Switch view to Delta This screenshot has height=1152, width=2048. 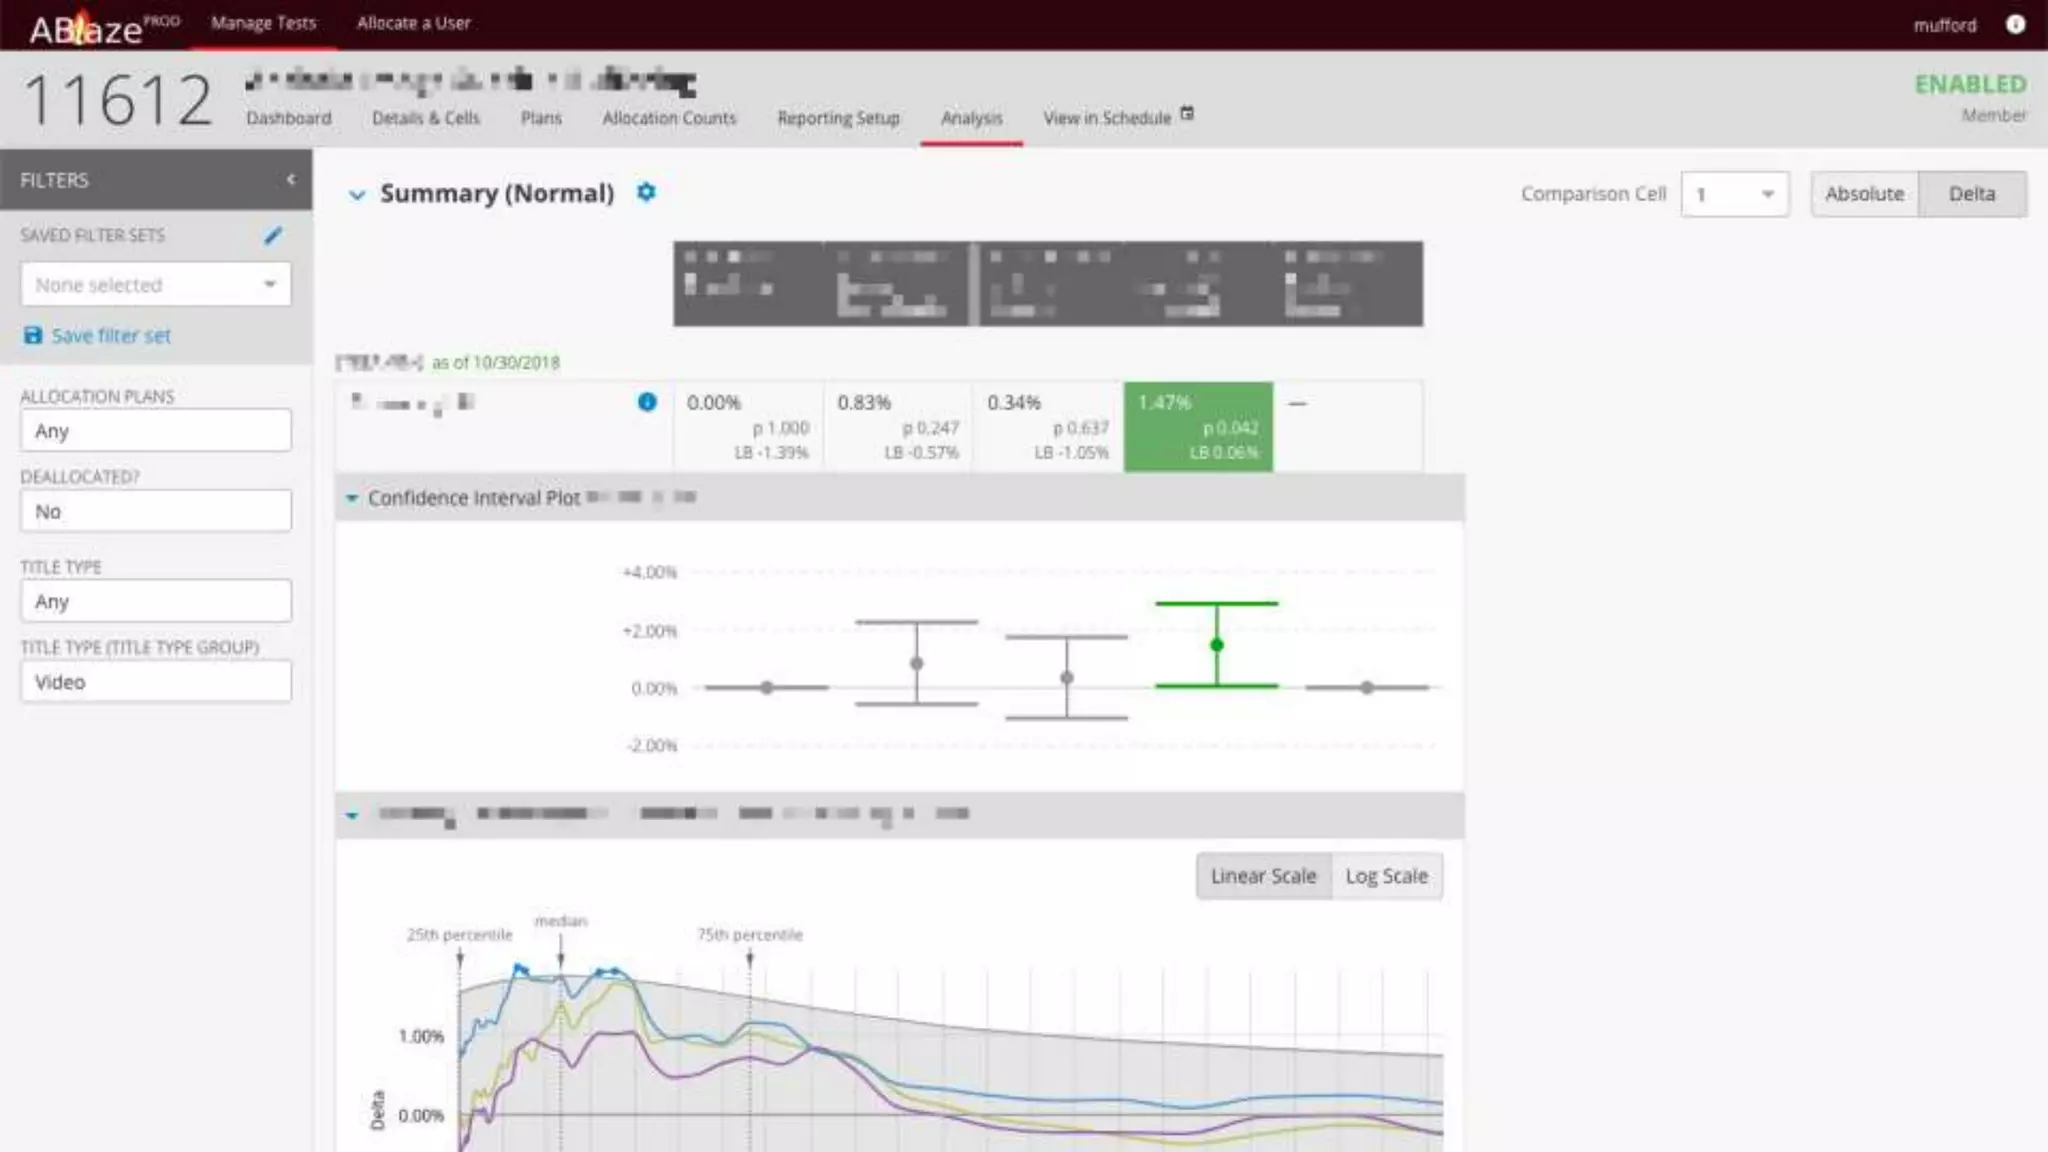point(1971,194)
